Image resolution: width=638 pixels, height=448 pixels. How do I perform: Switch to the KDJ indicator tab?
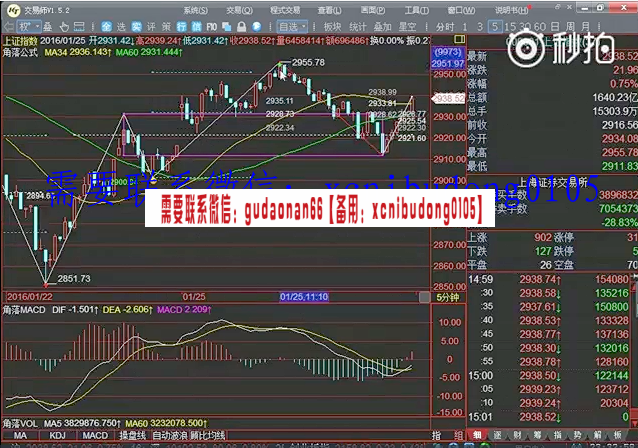[57, 436]
